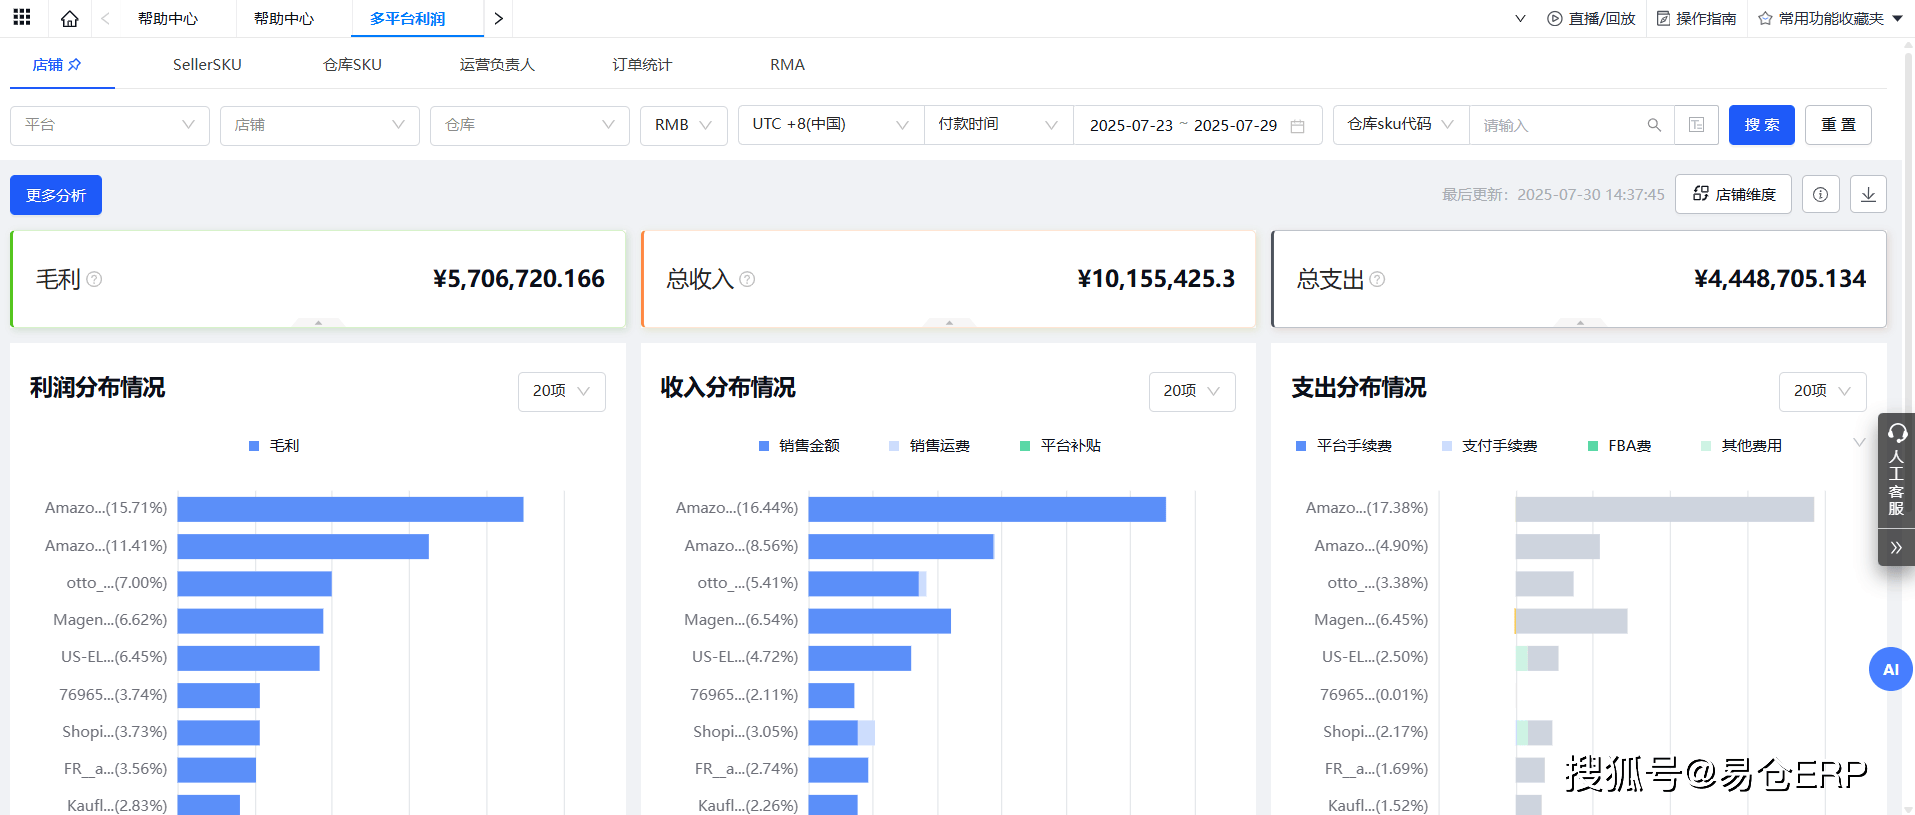Switch to the SellerSKU tab
Image resolution: width=1915 pixels, height=815 pixels.
coord(207,65)
